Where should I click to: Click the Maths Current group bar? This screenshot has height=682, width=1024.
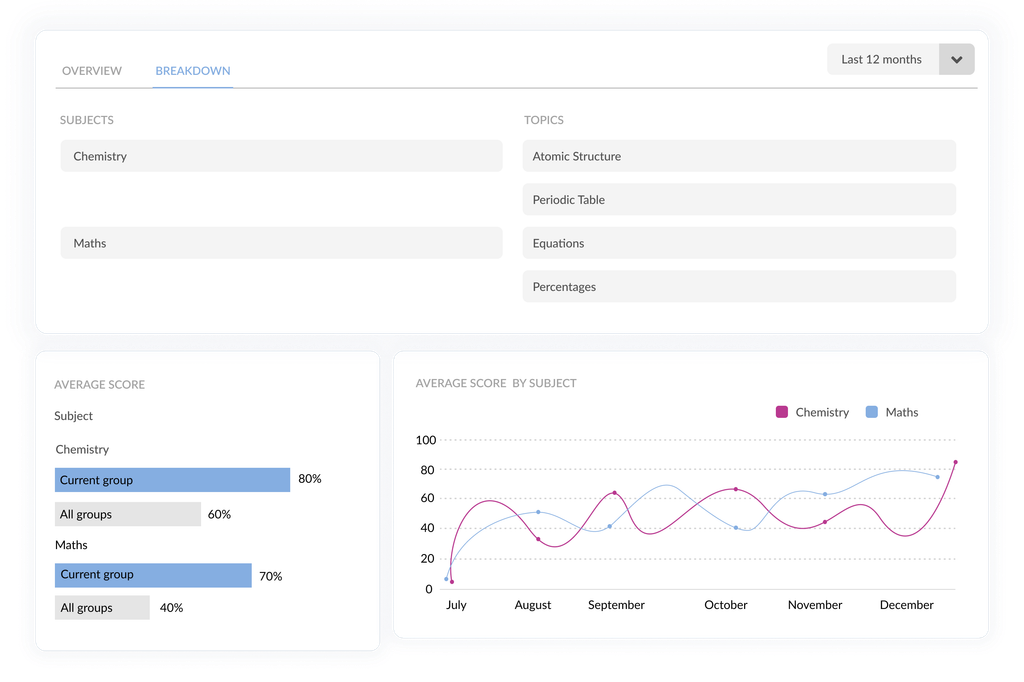pyautogui.click(x=152, y=575)
